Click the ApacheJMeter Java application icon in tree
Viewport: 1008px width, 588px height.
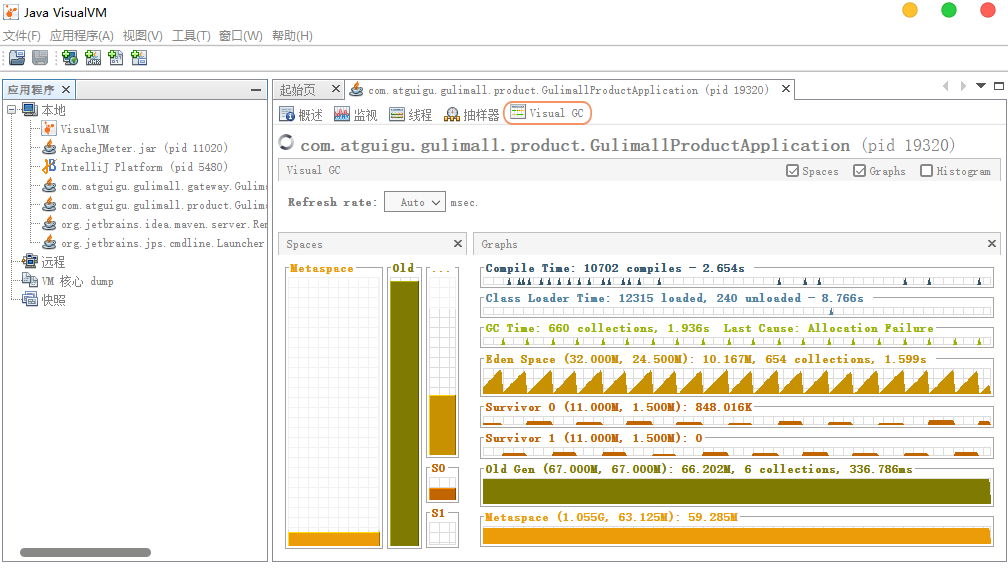tap(50, 148)
